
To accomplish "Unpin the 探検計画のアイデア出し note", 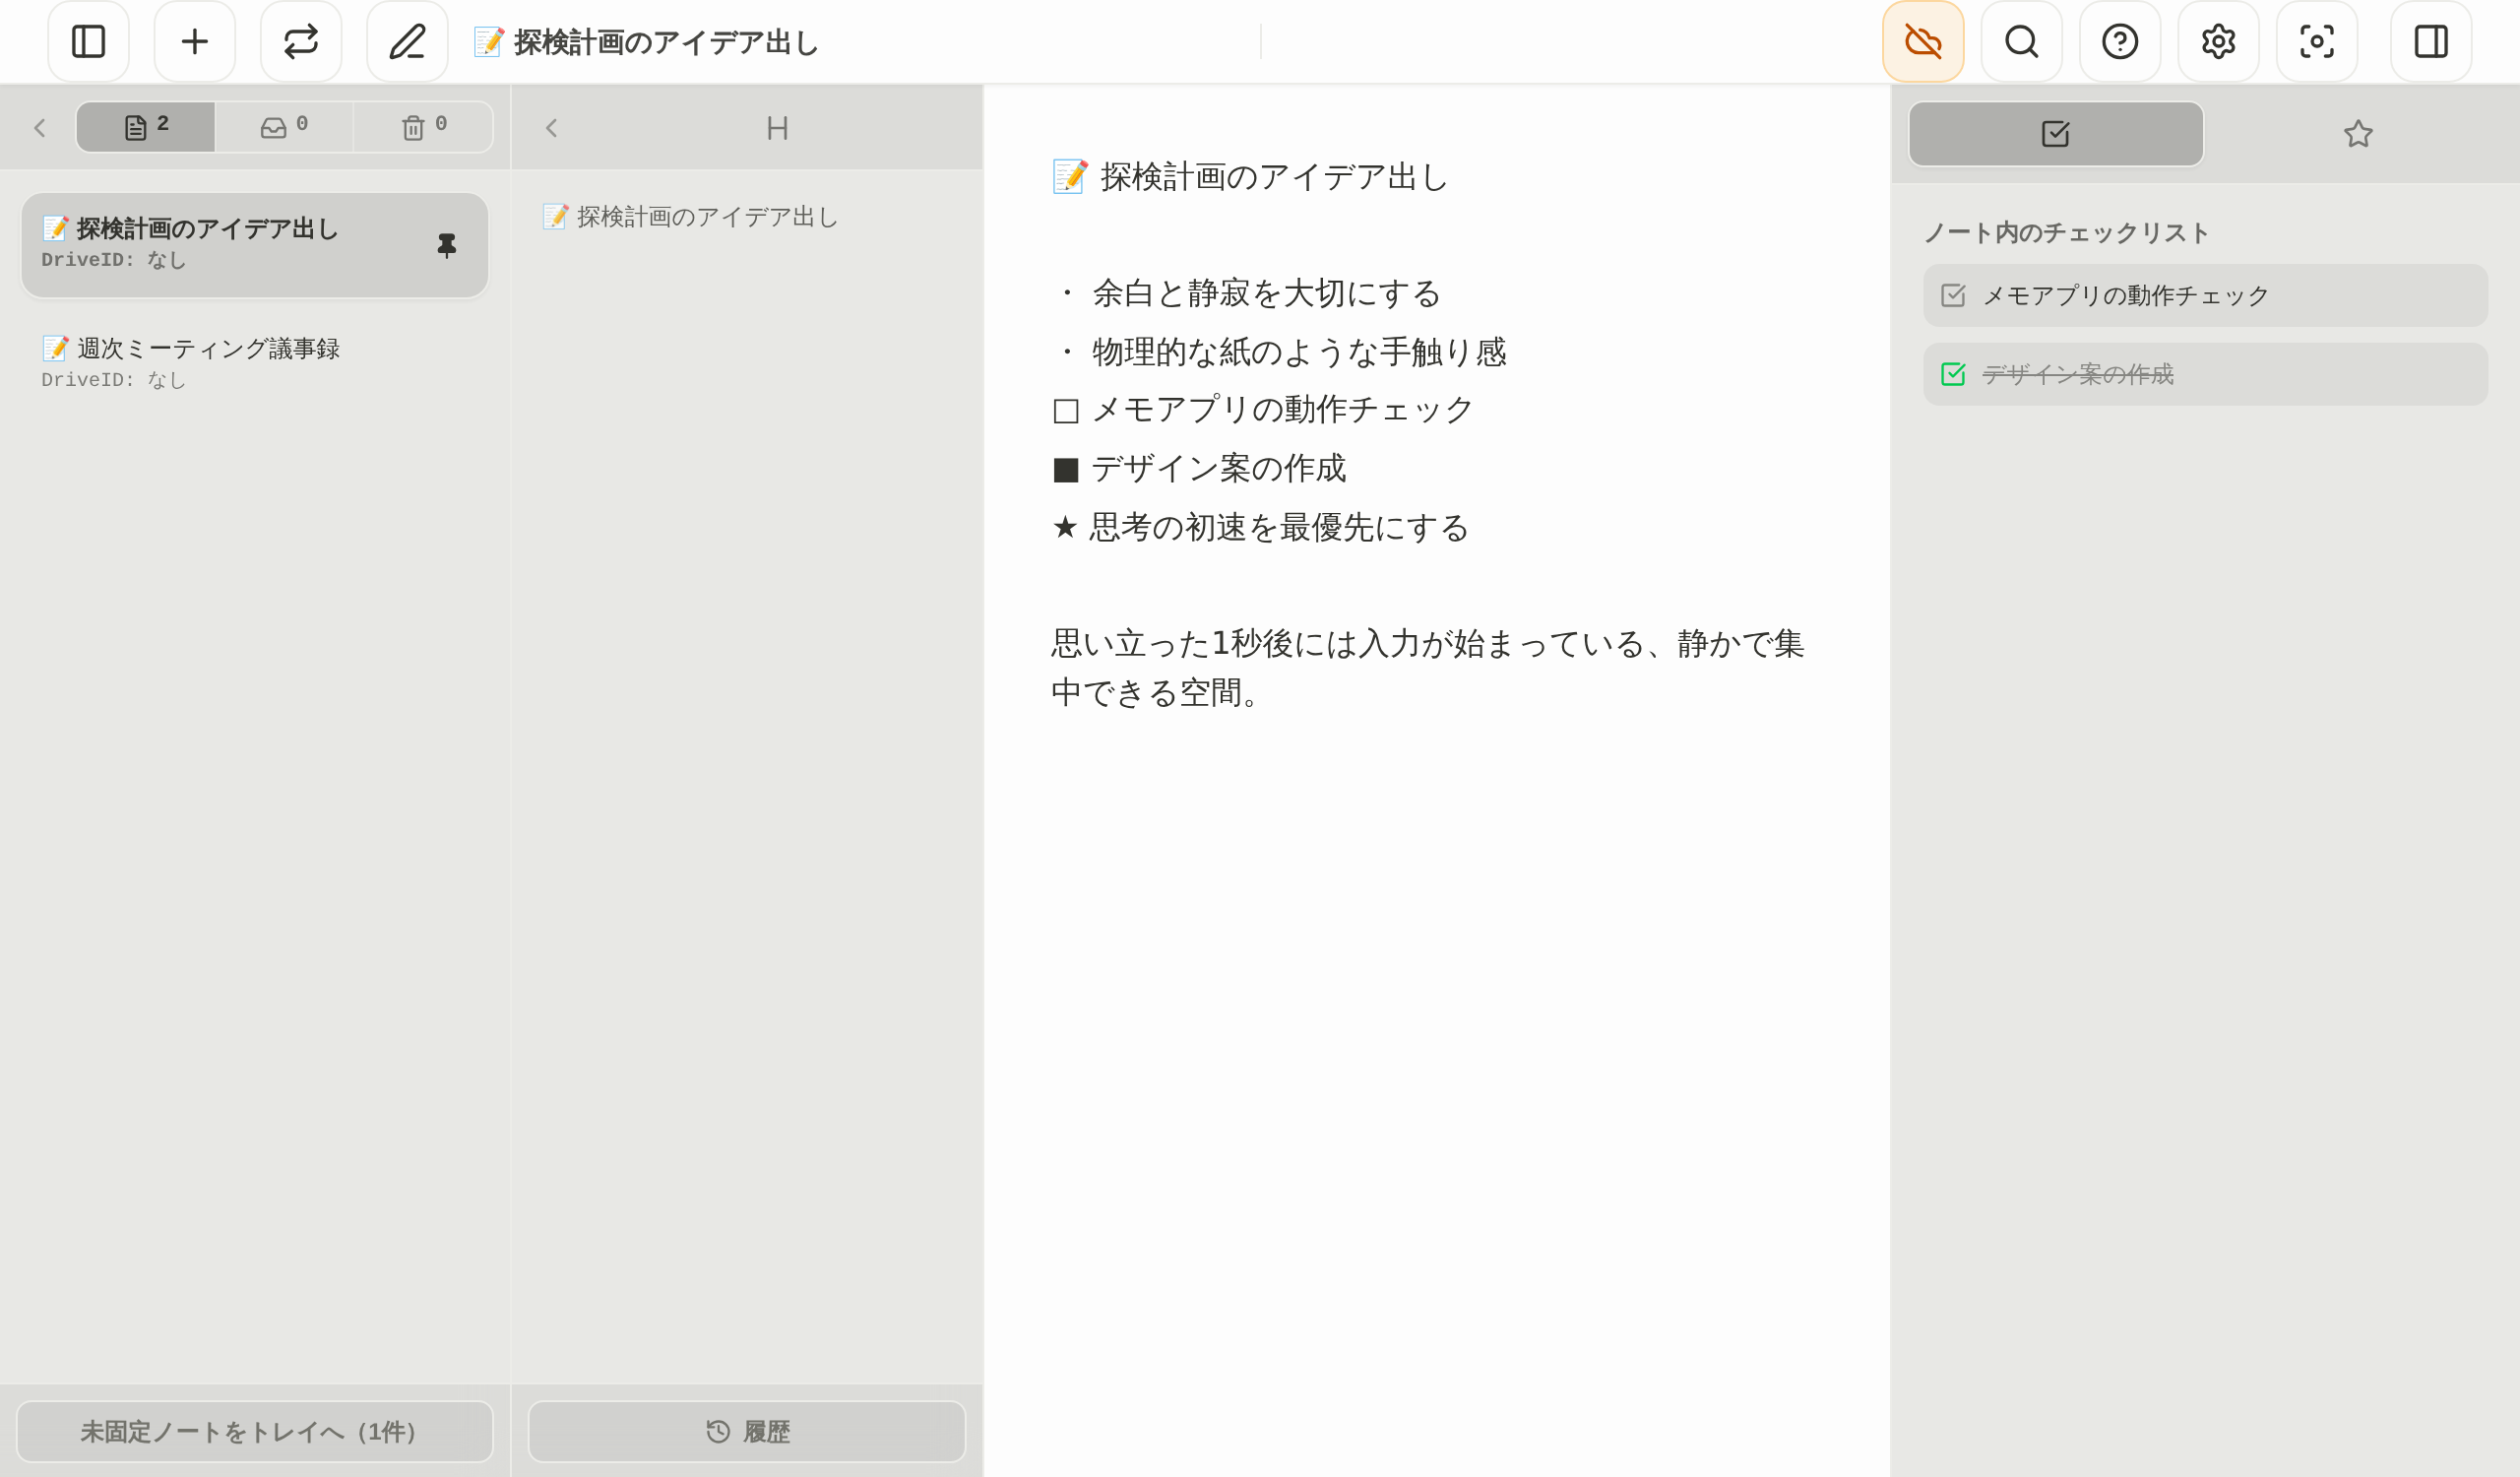I will click(446, 245).
